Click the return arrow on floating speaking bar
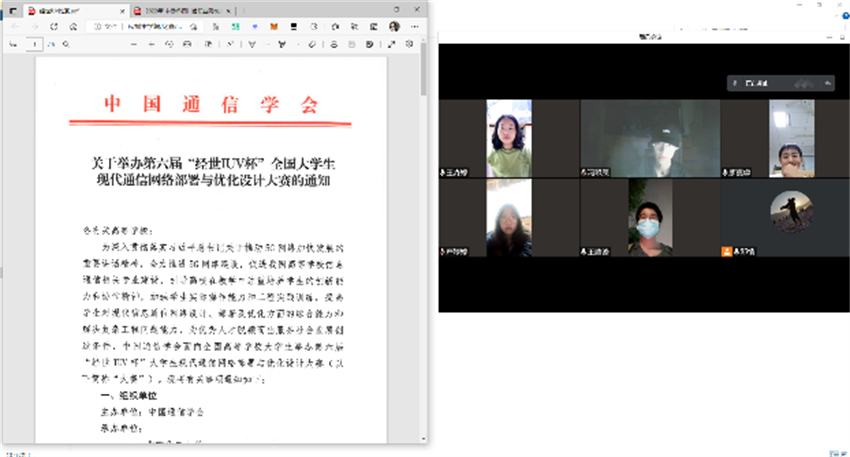 tap(827, 83)
